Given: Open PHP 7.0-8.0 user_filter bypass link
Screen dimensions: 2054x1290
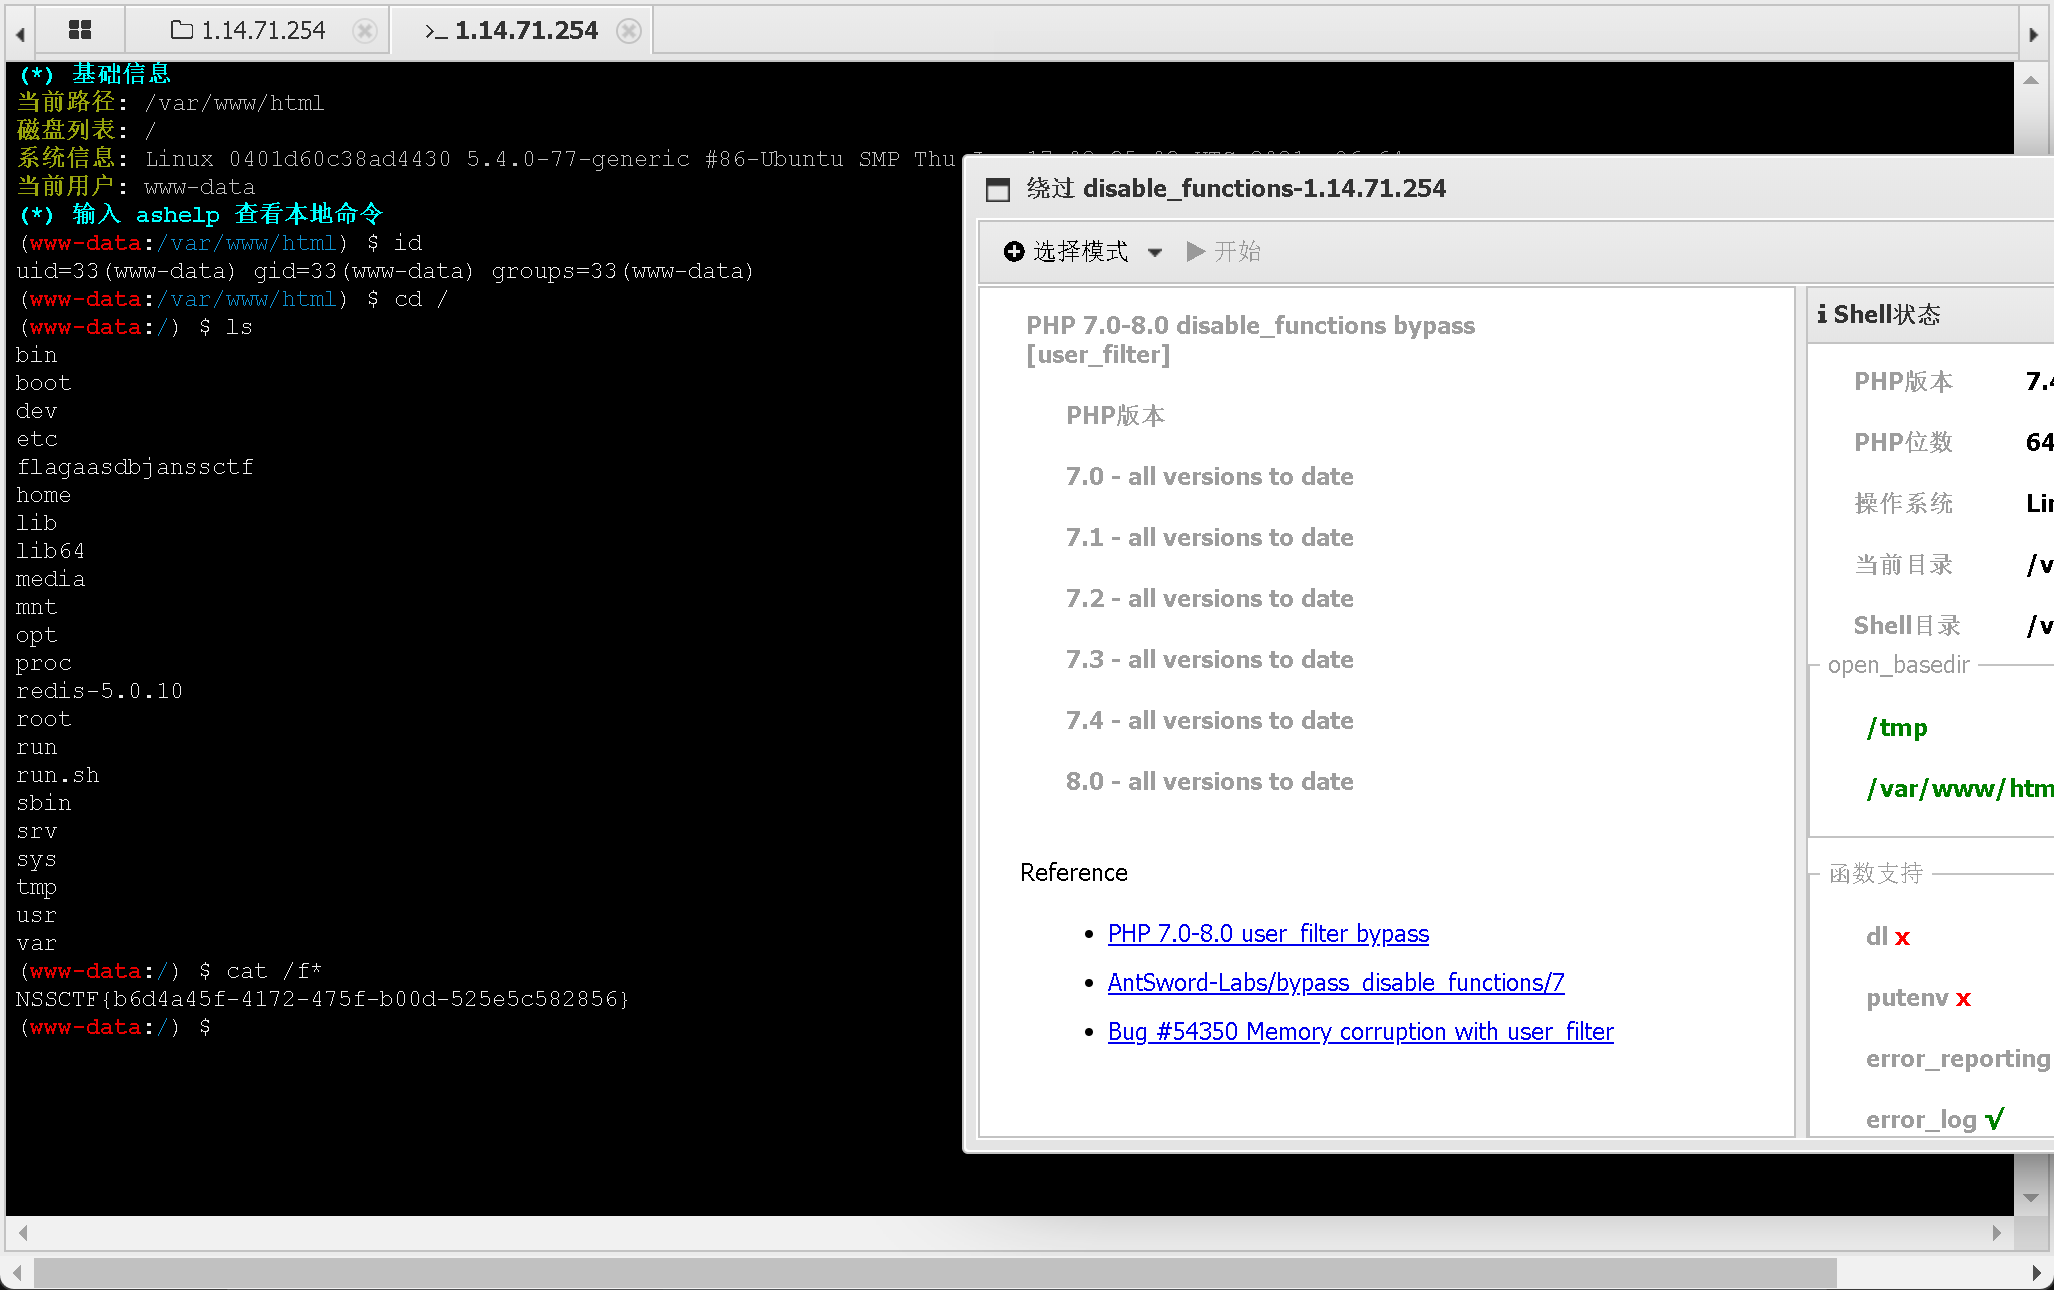Looking at the screenshot, I should click(x=1268, y=934).
